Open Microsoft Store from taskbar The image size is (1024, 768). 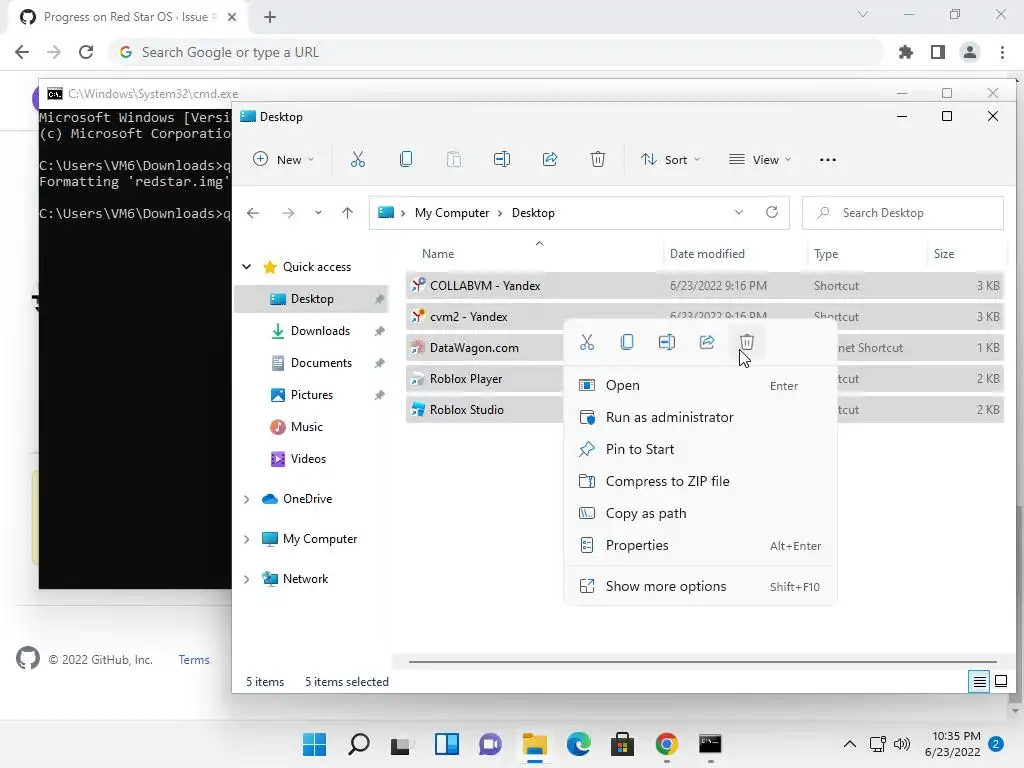coord(622,744)
